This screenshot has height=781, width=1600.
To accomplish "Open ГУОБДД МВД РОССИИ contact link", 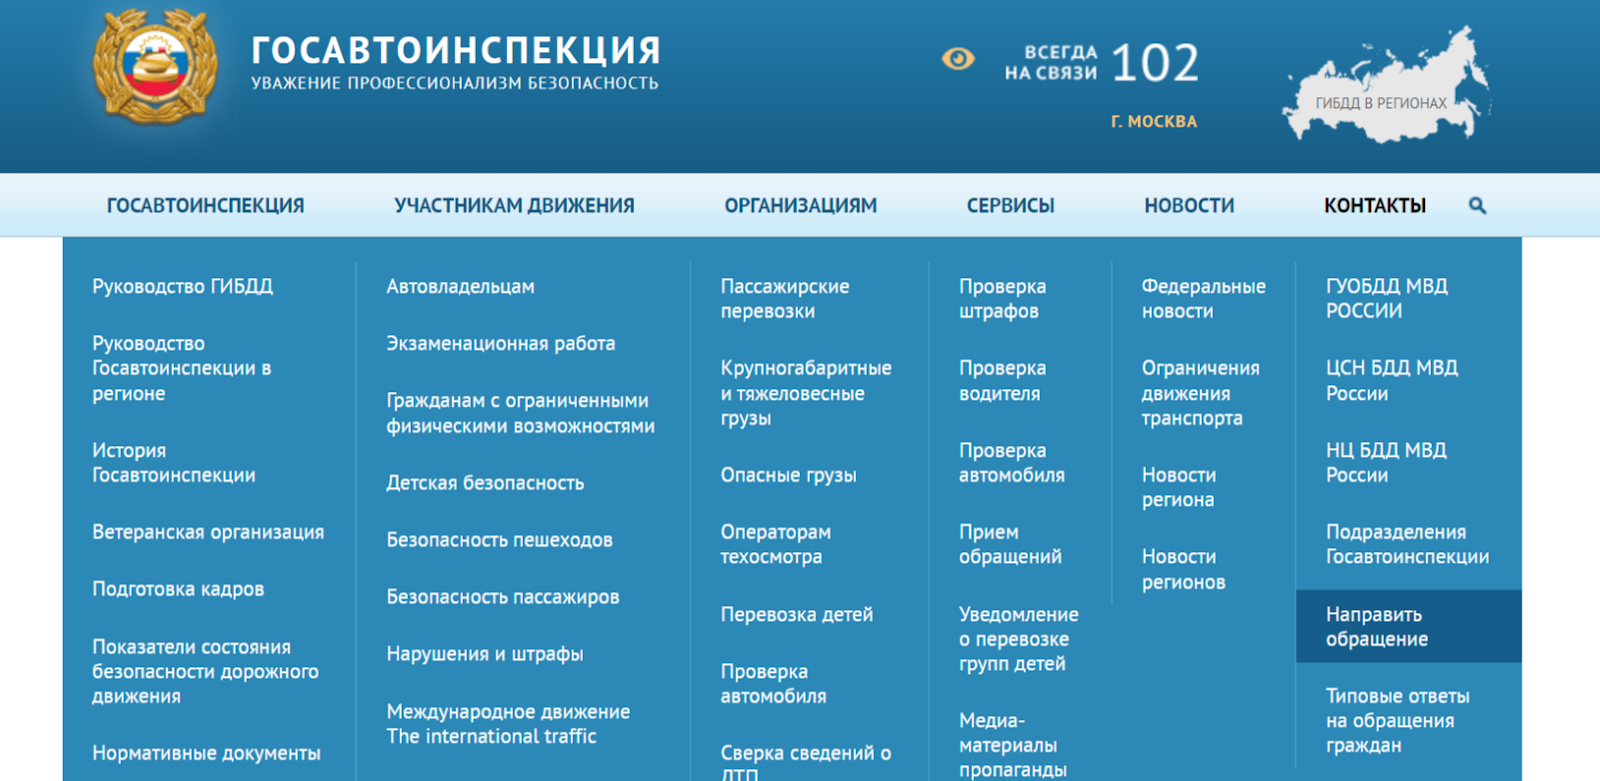I will [x=1387, y=299].
